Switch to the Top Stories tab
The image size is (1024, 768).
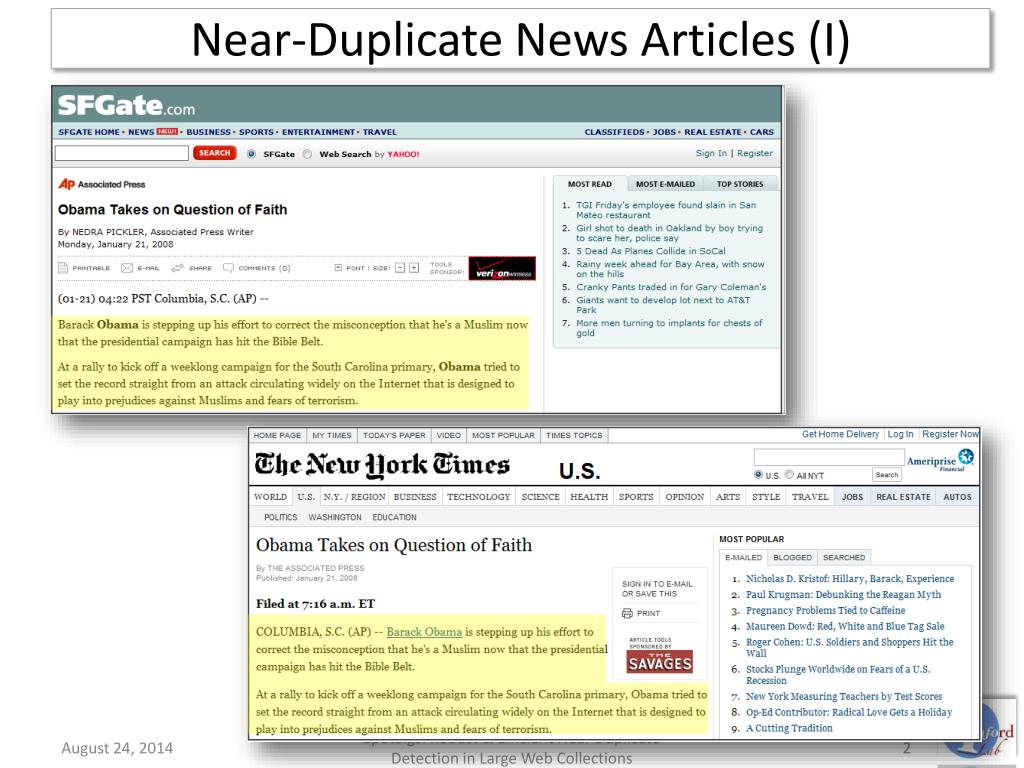(740, 184)
